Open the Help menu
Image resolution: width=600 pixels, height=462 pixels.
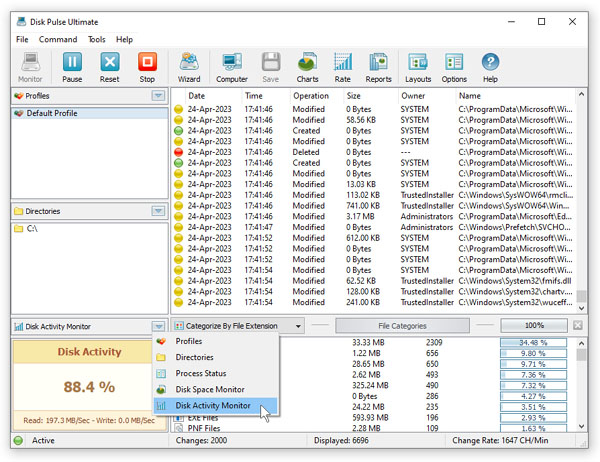(124, 39)
